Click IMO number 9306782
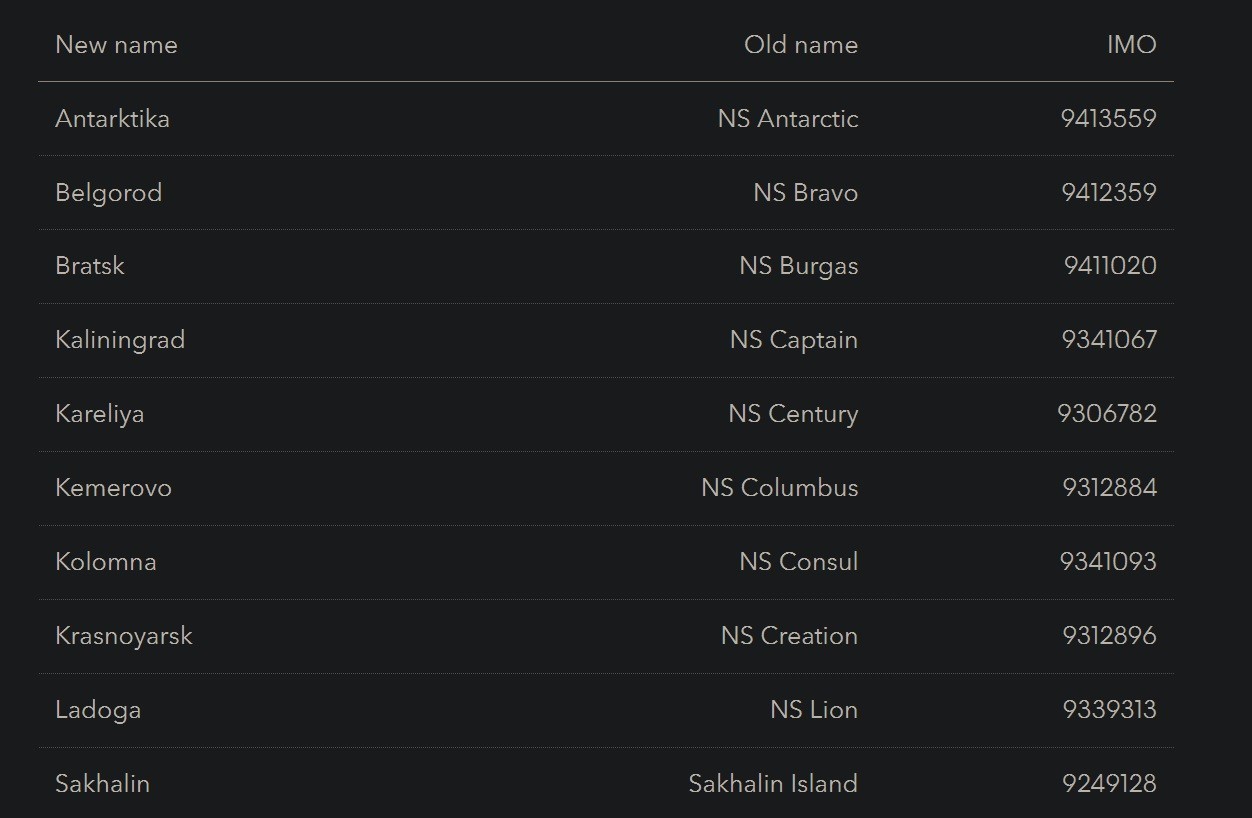This screenshot has width=1252, height=818. [x=1106, y=414]
